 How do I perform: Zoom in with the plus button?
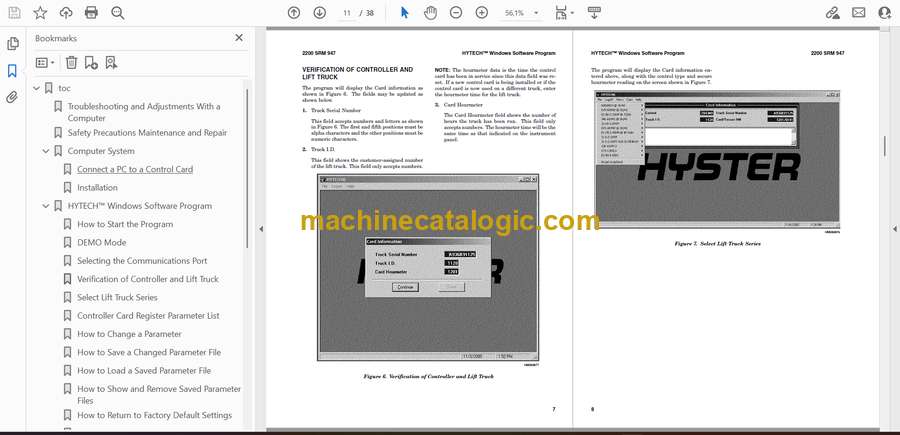tap(482, 13)
